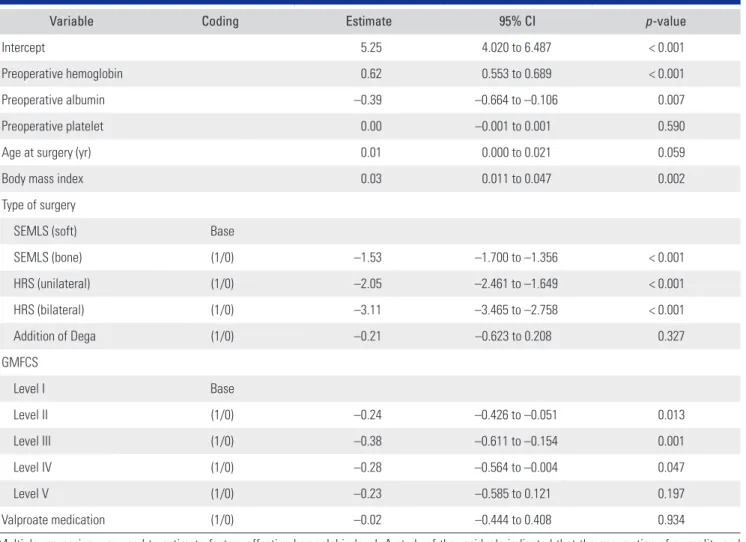Select the p-value 0.007
Screen dimensions: 746x542
click(x=671, y=100)
